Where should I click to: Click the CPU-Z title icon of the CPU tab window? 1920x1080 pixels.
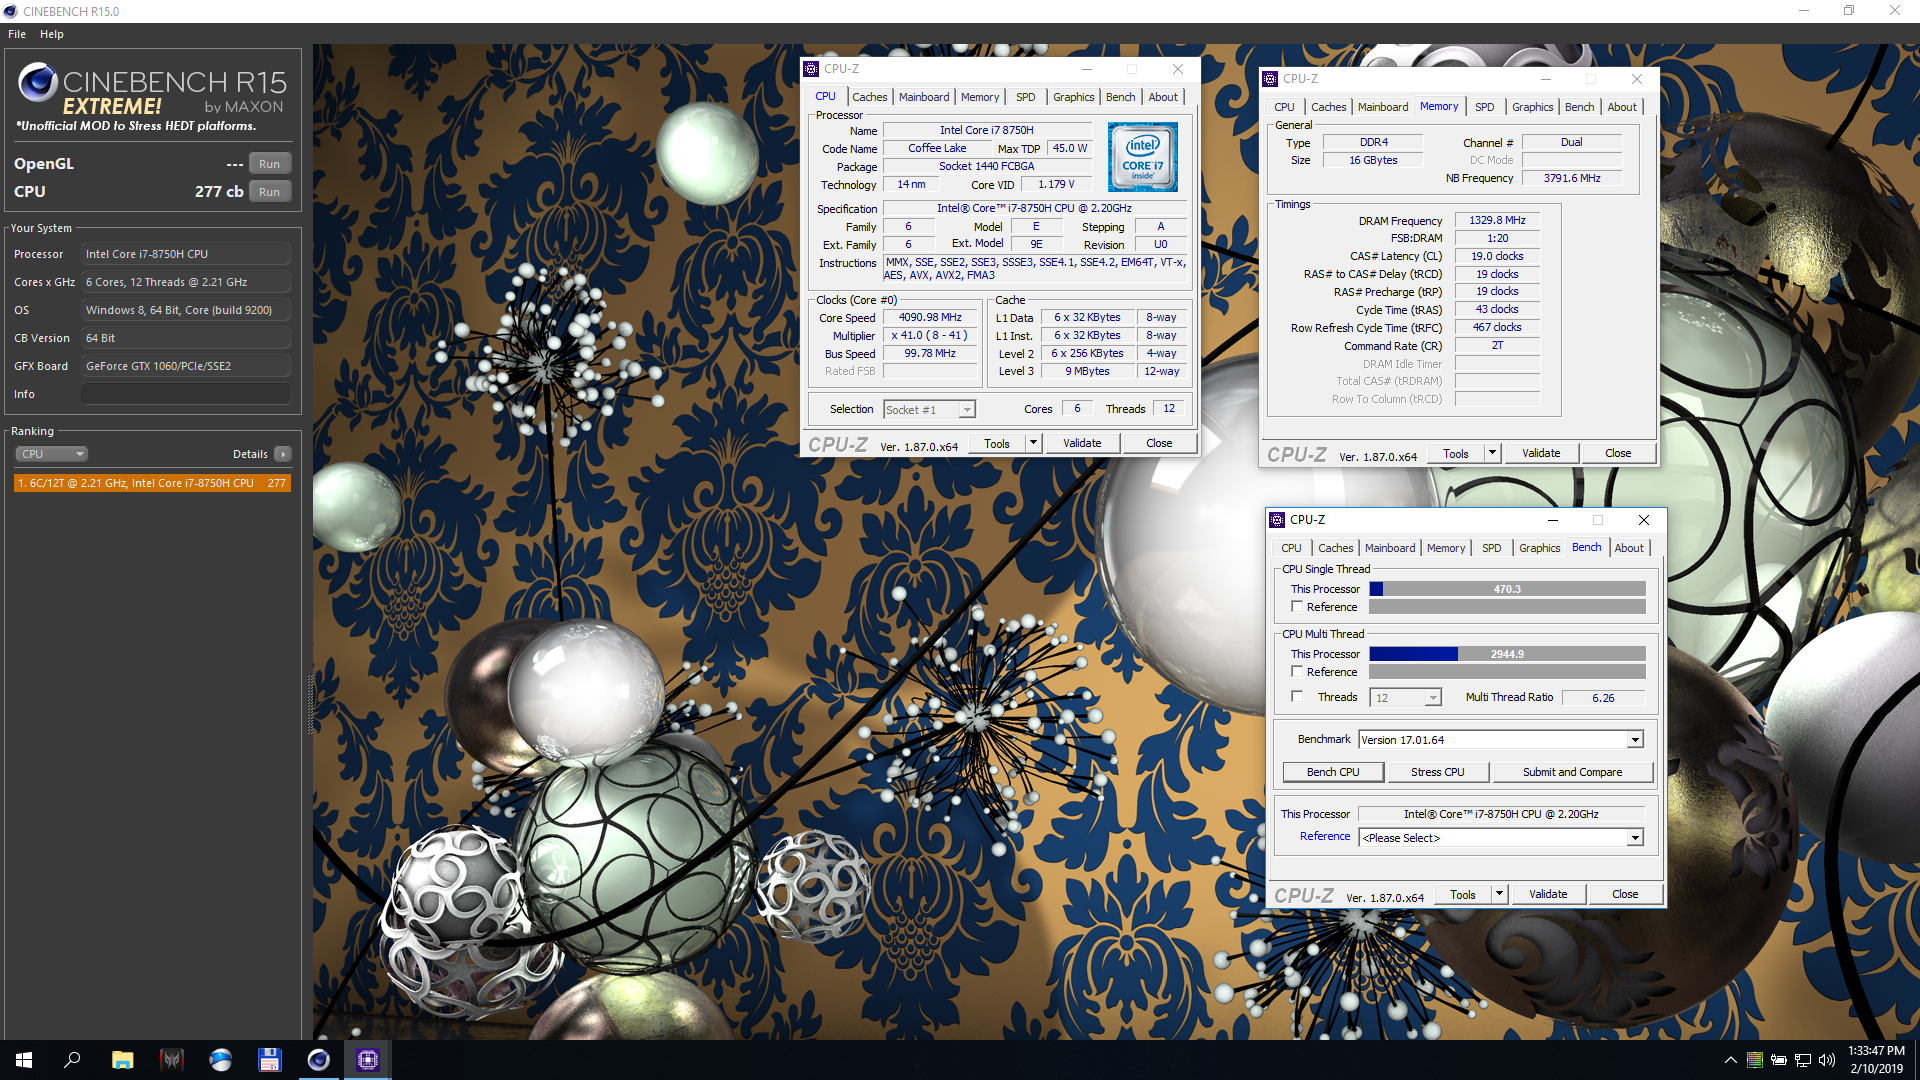[x=811, y=69]
